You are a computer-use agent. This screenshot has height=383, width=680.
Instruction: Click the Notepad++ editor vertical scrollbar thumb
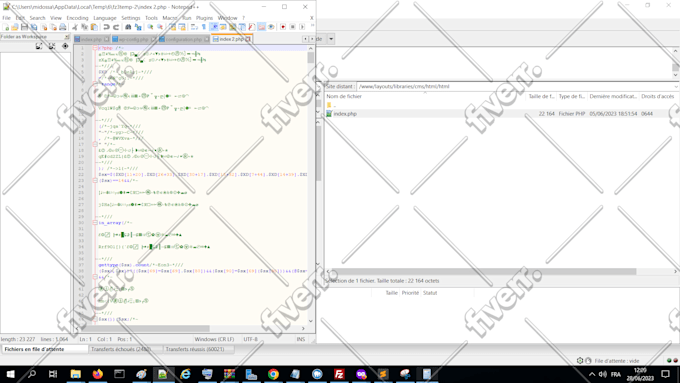tap(311, 58)
